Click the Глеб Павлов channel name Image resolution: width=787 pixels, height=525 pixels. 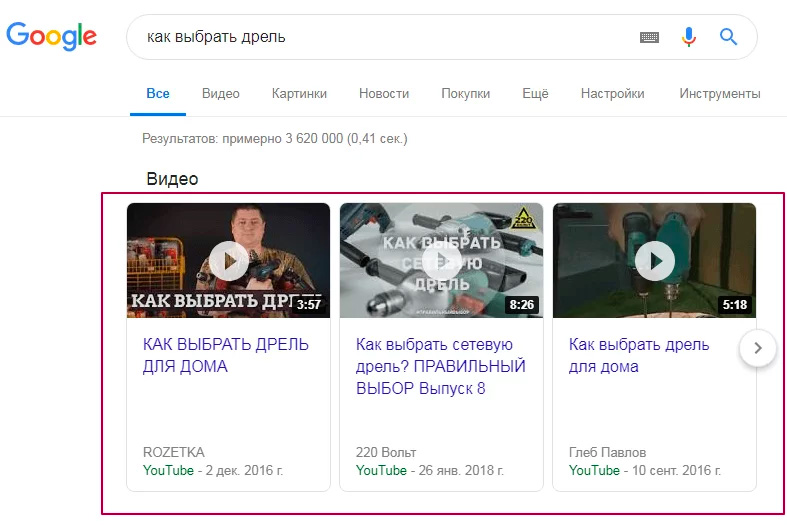pyautogui.click(x=607, y=452)
